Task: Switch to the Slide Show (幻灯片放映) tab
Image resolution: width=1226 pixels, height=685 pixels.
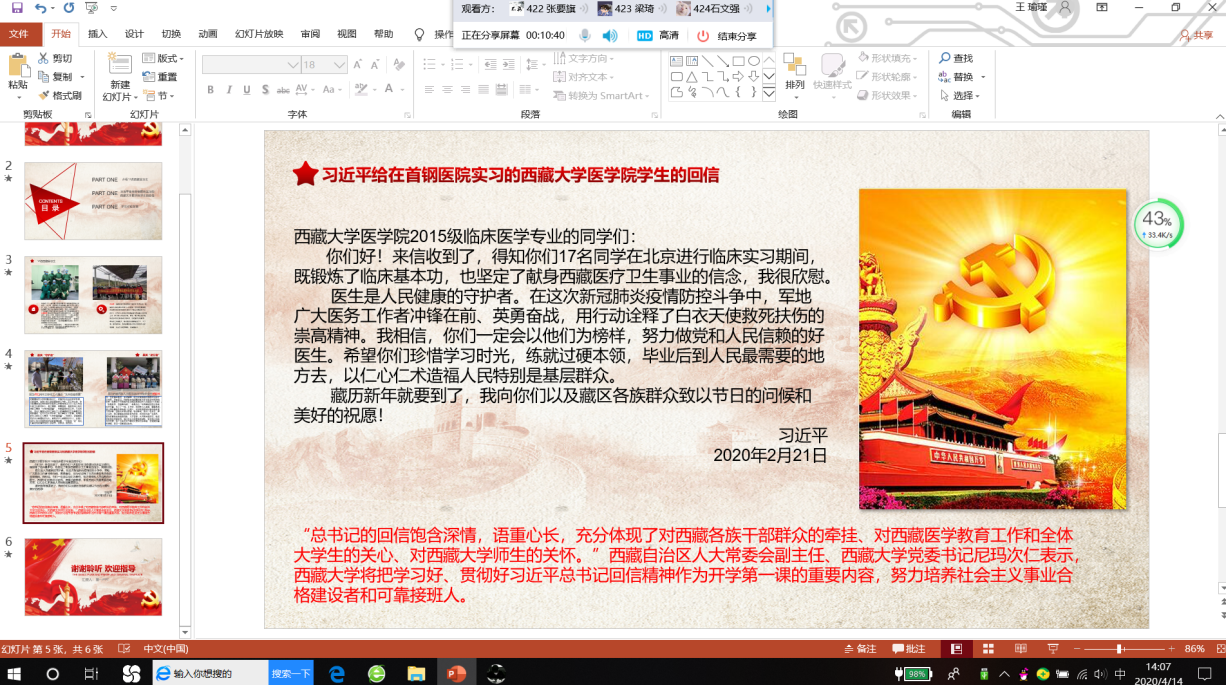Action: pos(259,34)
